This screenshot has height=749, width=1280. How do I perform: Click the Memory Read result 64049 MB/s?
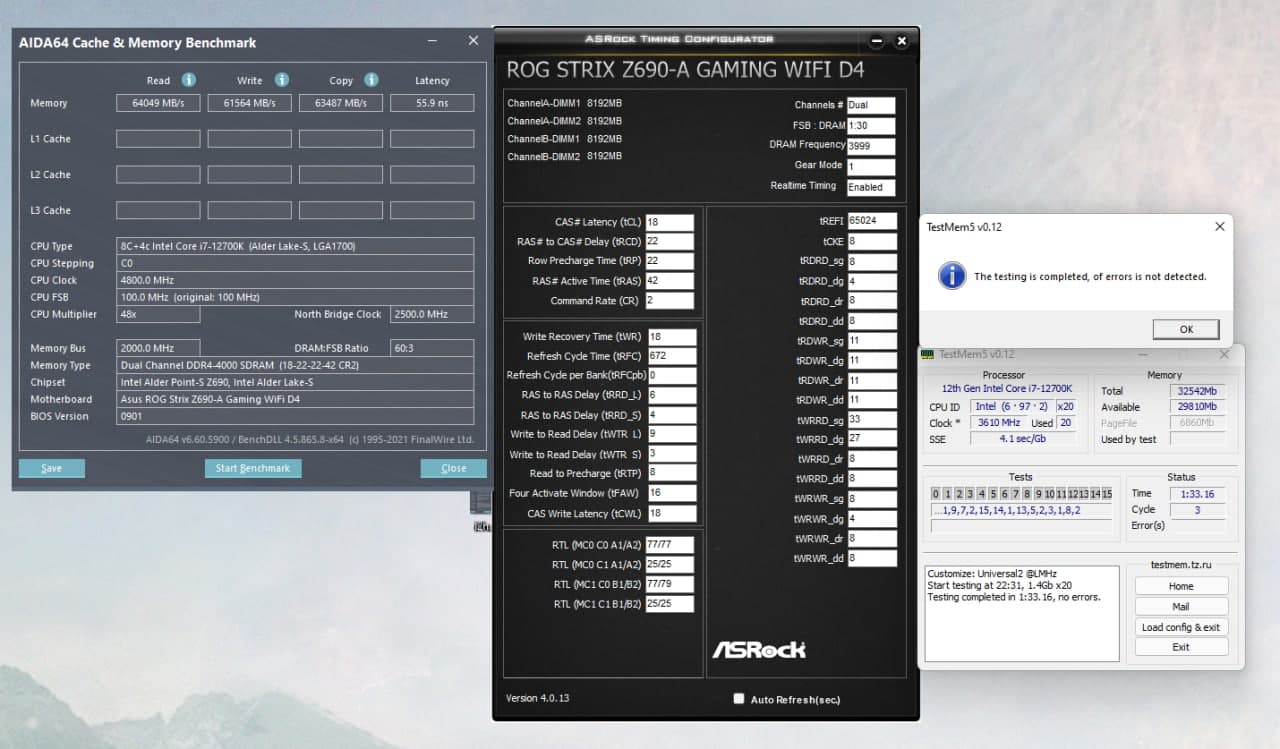pos(158,103)
